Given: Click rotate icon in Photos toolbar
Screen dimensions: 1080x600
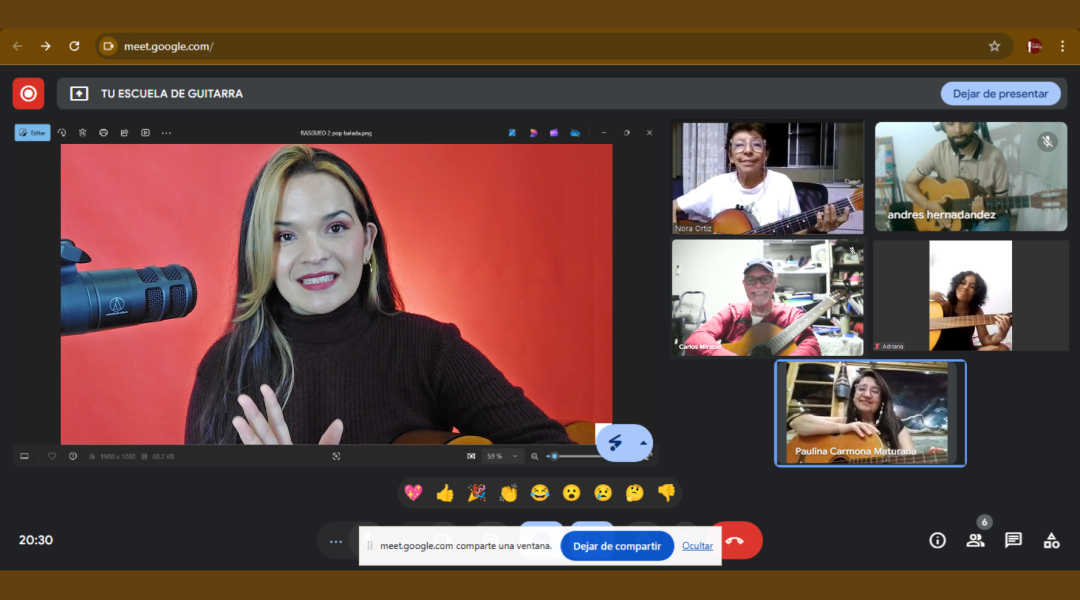Looking at the screenshot, I should pyautogui.click(x=62, y=133).
